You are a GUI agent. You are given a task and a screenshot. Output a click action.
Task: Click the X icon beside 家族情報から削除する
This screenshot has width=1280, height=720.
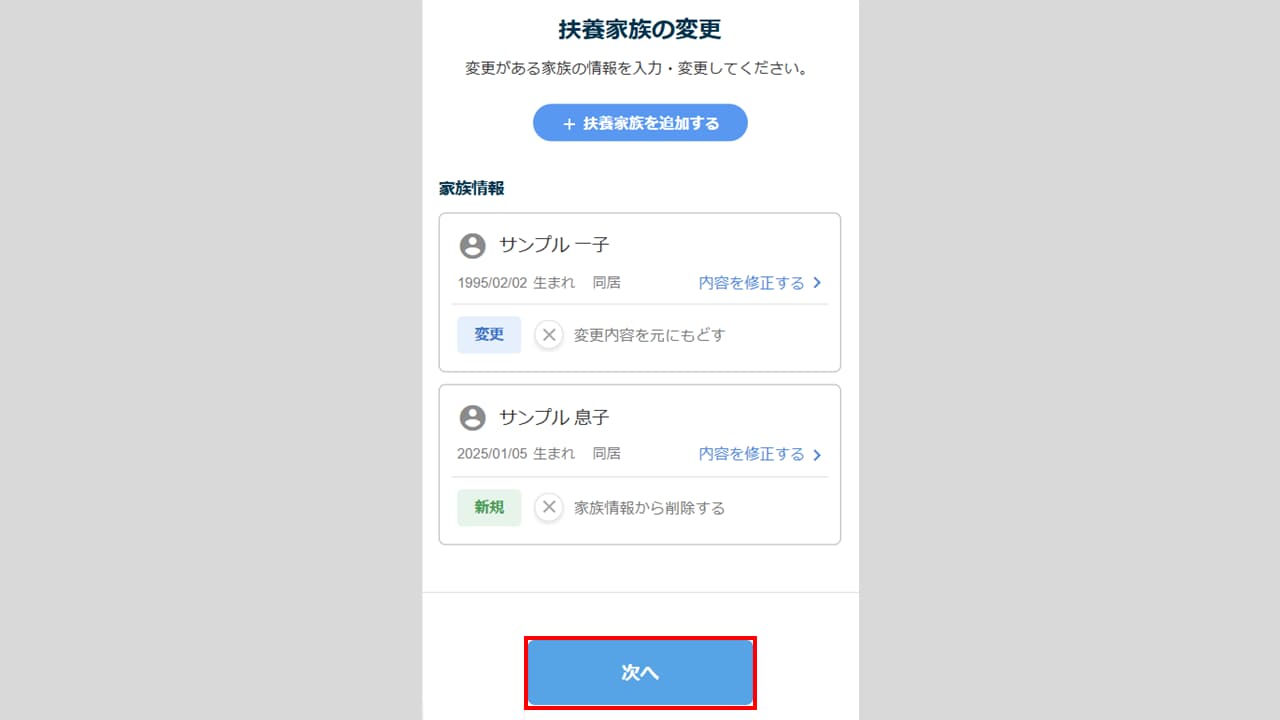coord(549,507)
